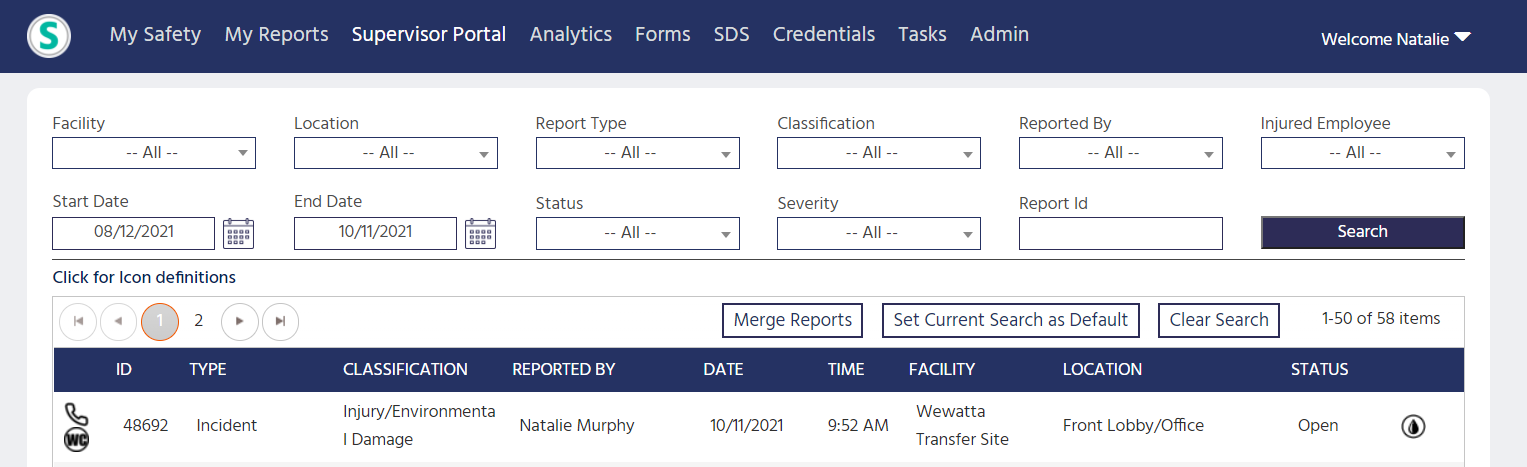Viewport: 1527px width, 467px height.
Task: Click the droplet icon on report 48692
Action: [1413, 426]
